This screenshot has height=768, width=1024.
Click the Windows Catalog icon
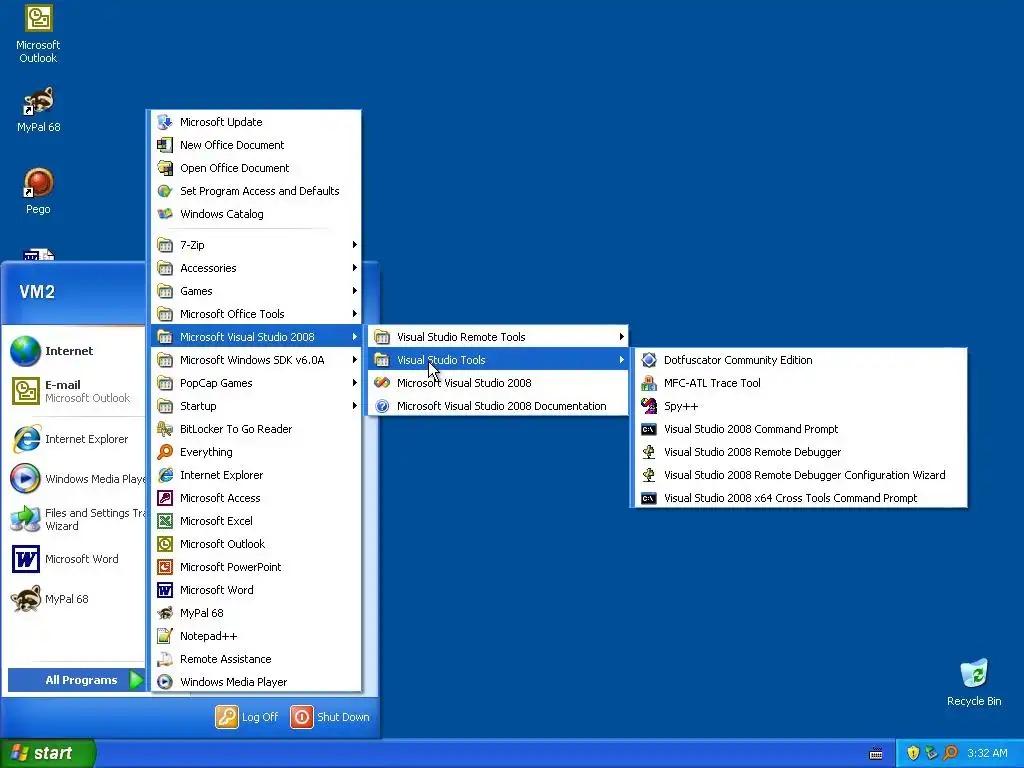click(165, 214)
